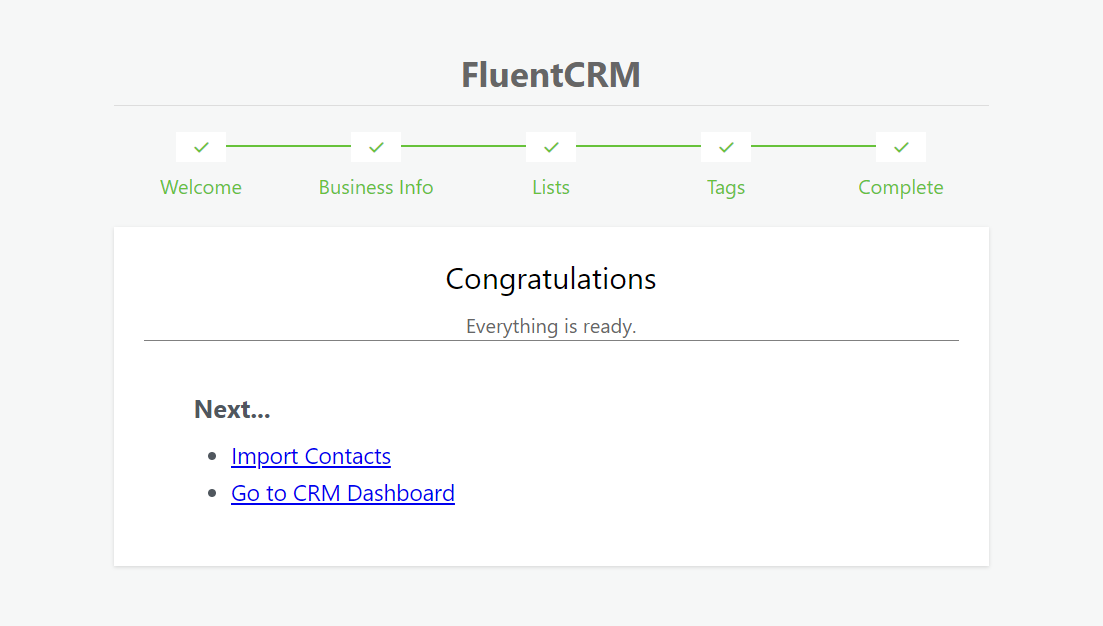Screen dimensions: 1103x626
Task: Click the checkmark icon above Welcome
Action: 200,146
